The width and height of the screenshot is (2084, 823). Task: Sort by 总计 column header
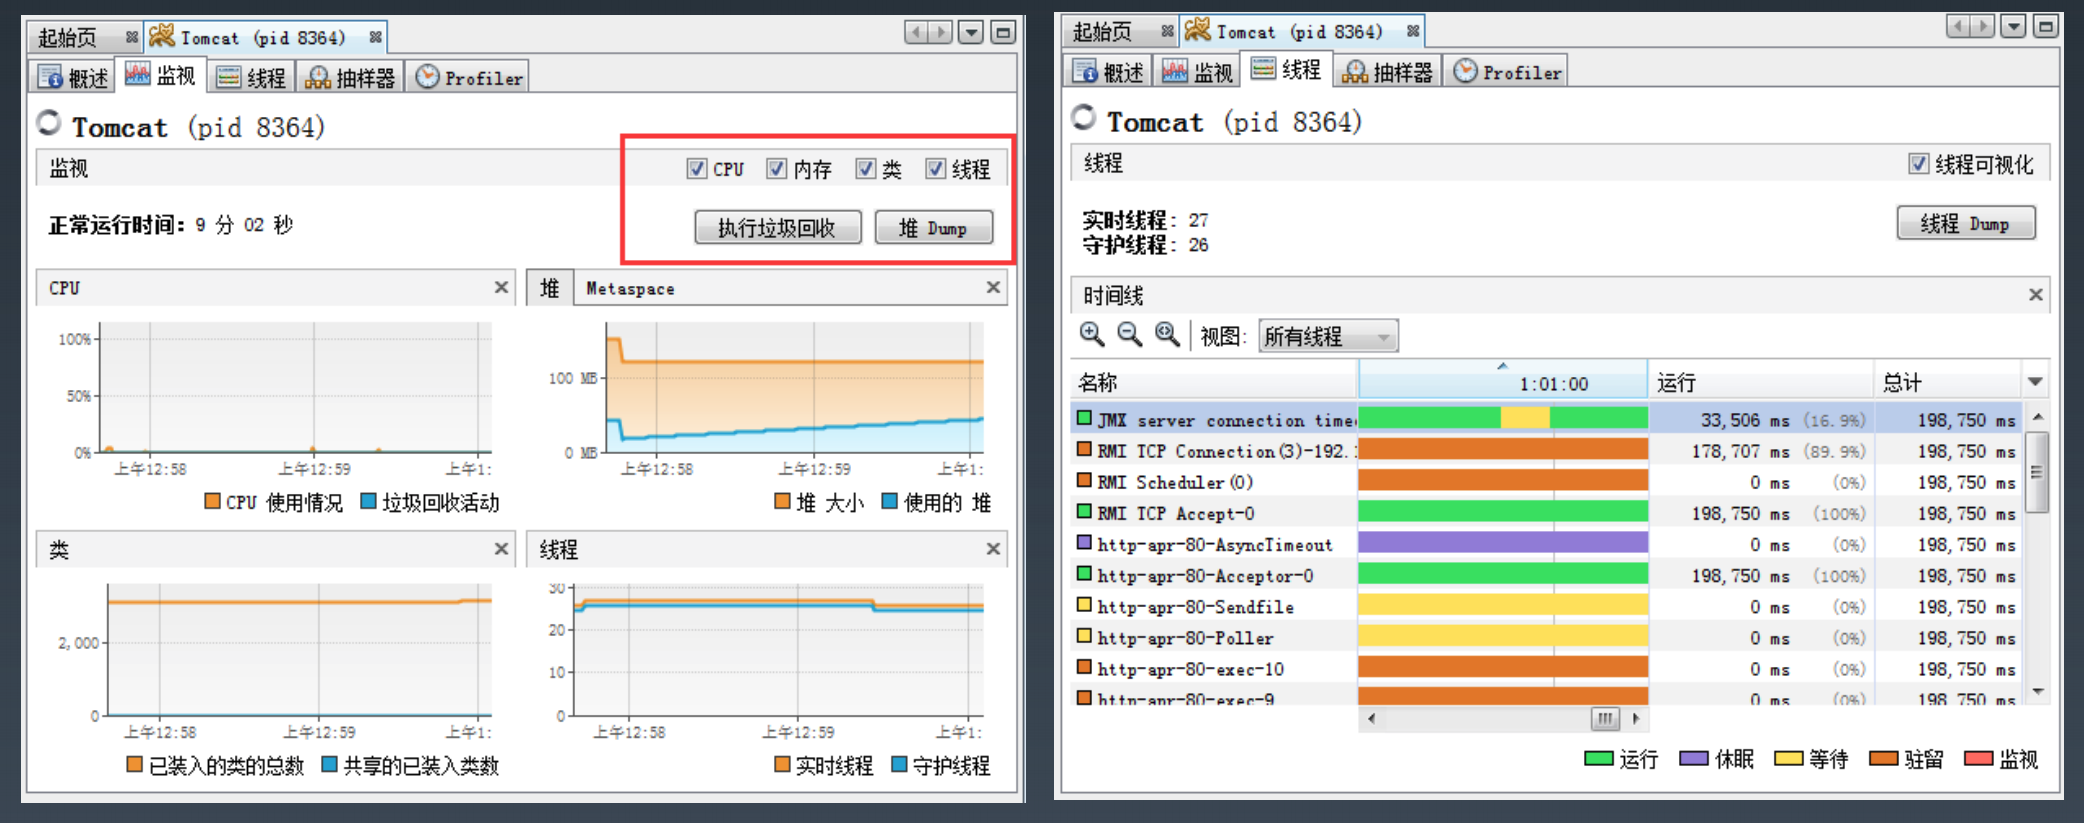1948,382
